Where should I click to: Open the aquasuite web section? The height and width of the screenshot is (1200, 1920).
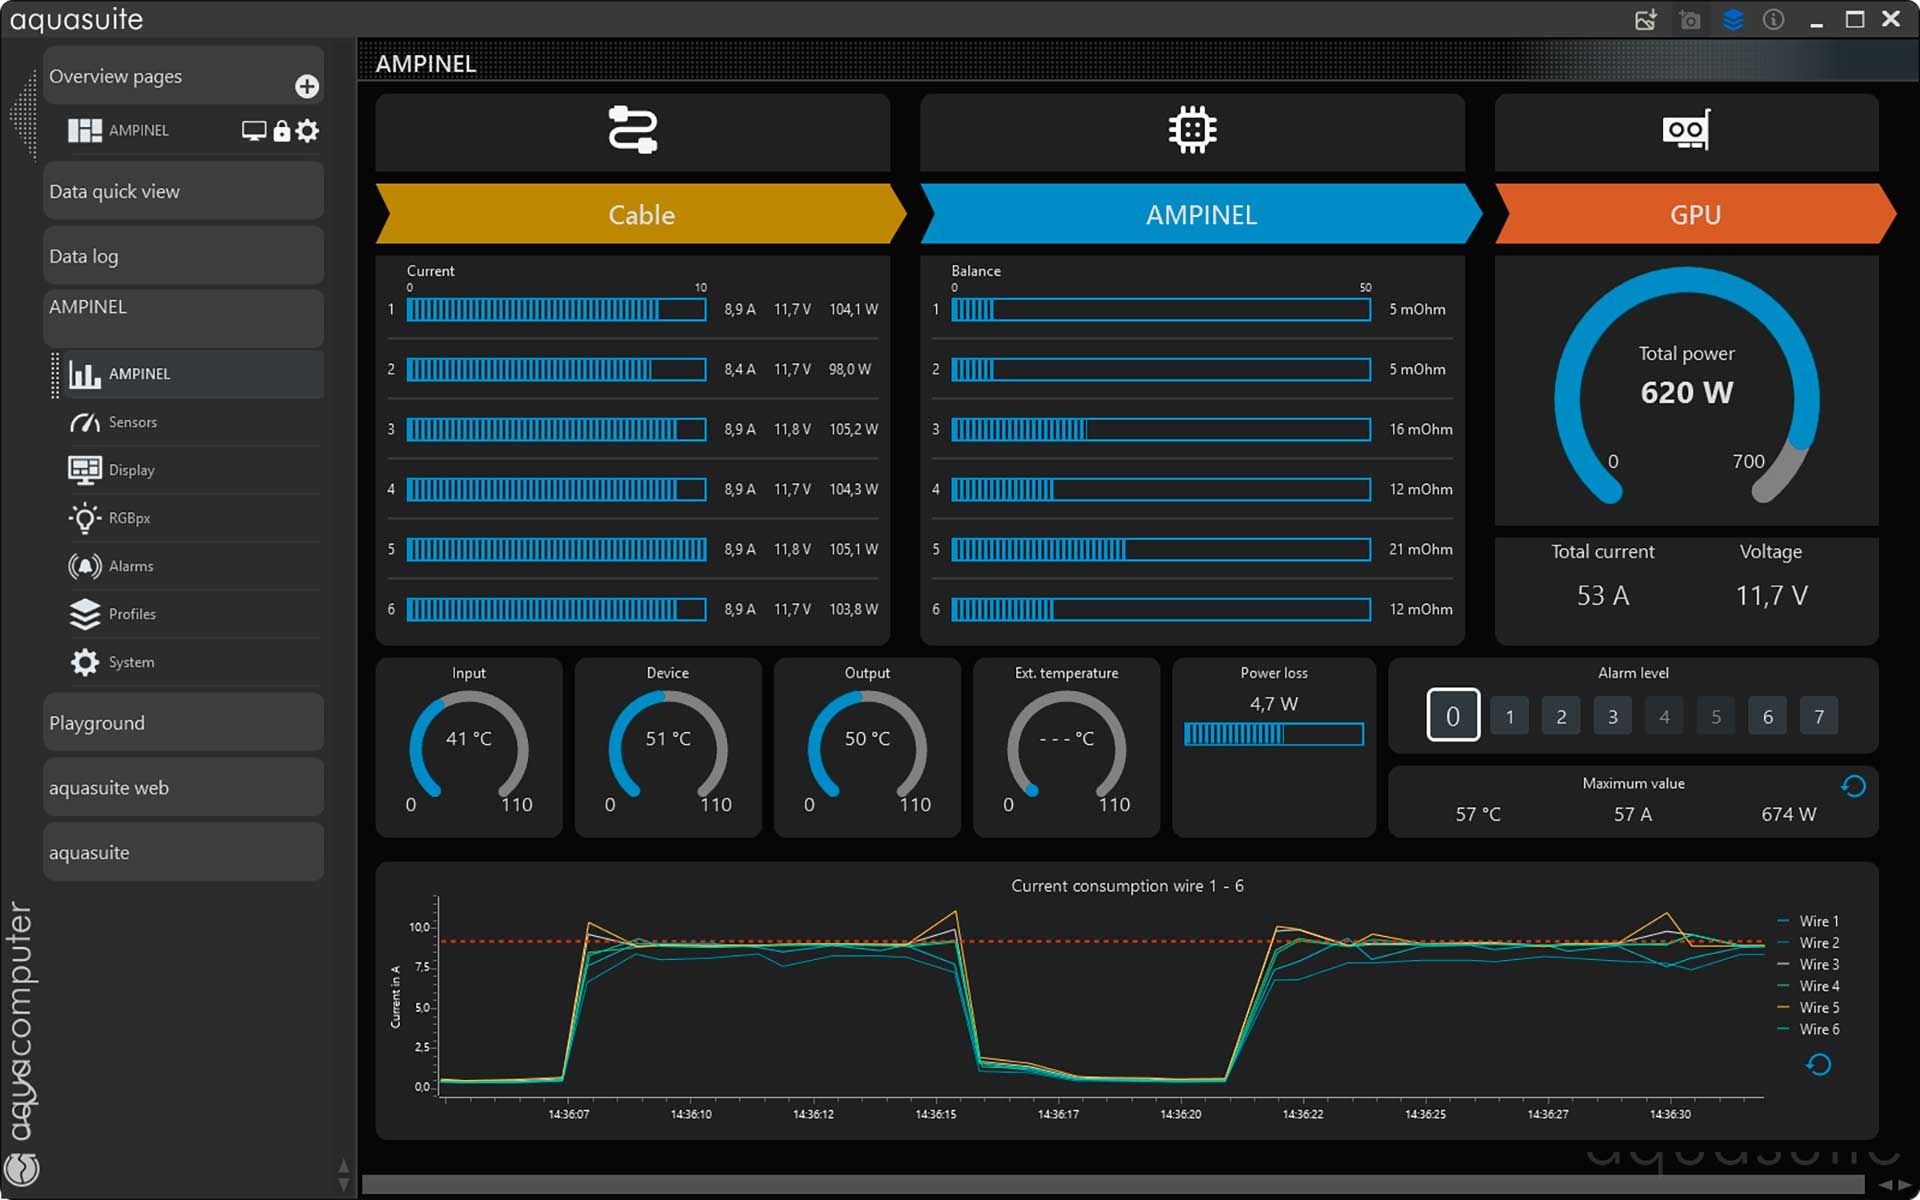[x=183, y=788]
